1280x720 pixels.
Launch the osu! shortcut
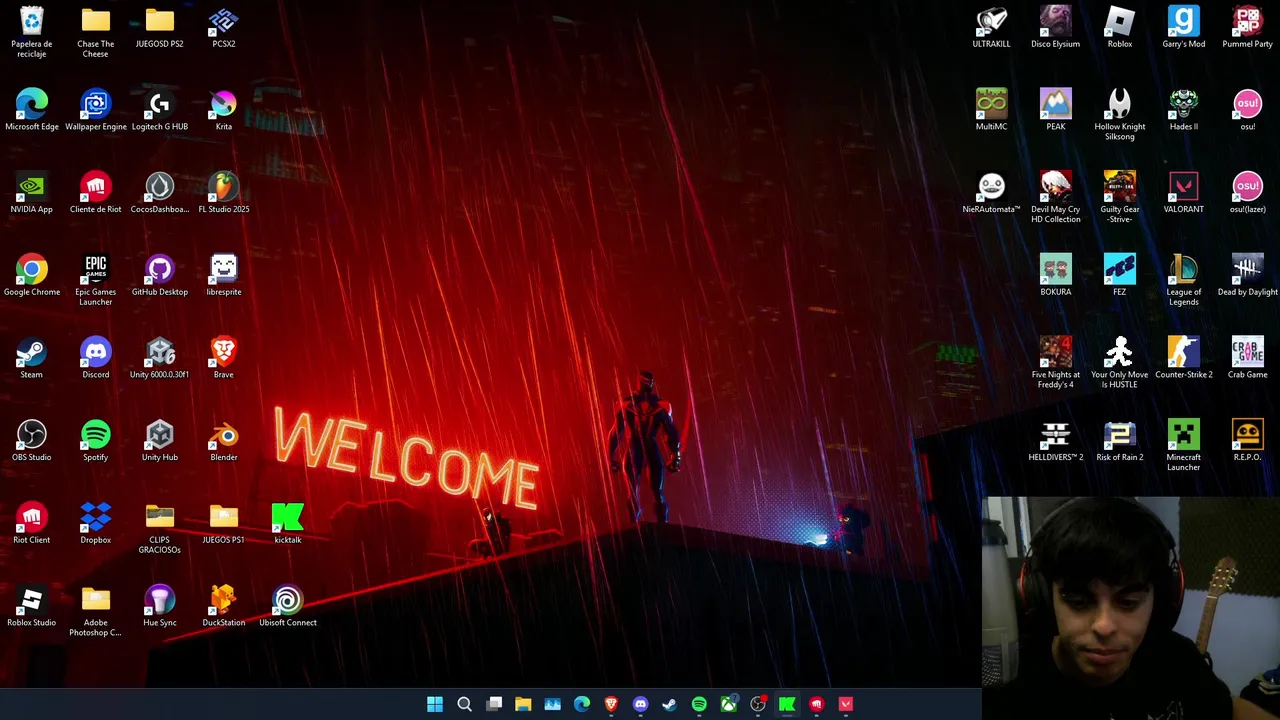1248,110
